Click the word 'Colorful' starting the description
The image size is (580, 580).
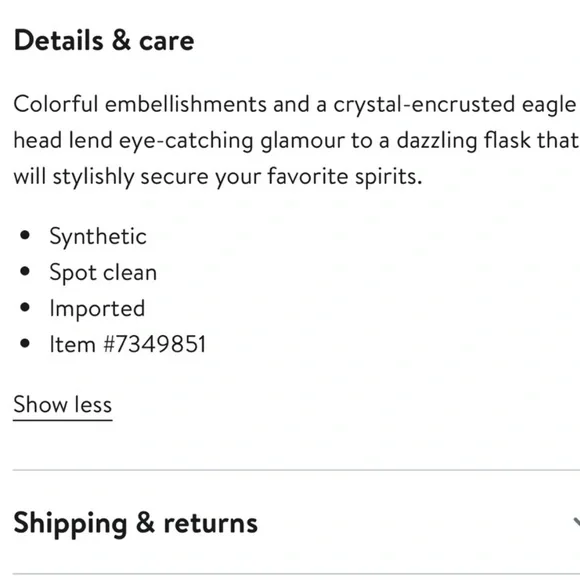[56, 104]
